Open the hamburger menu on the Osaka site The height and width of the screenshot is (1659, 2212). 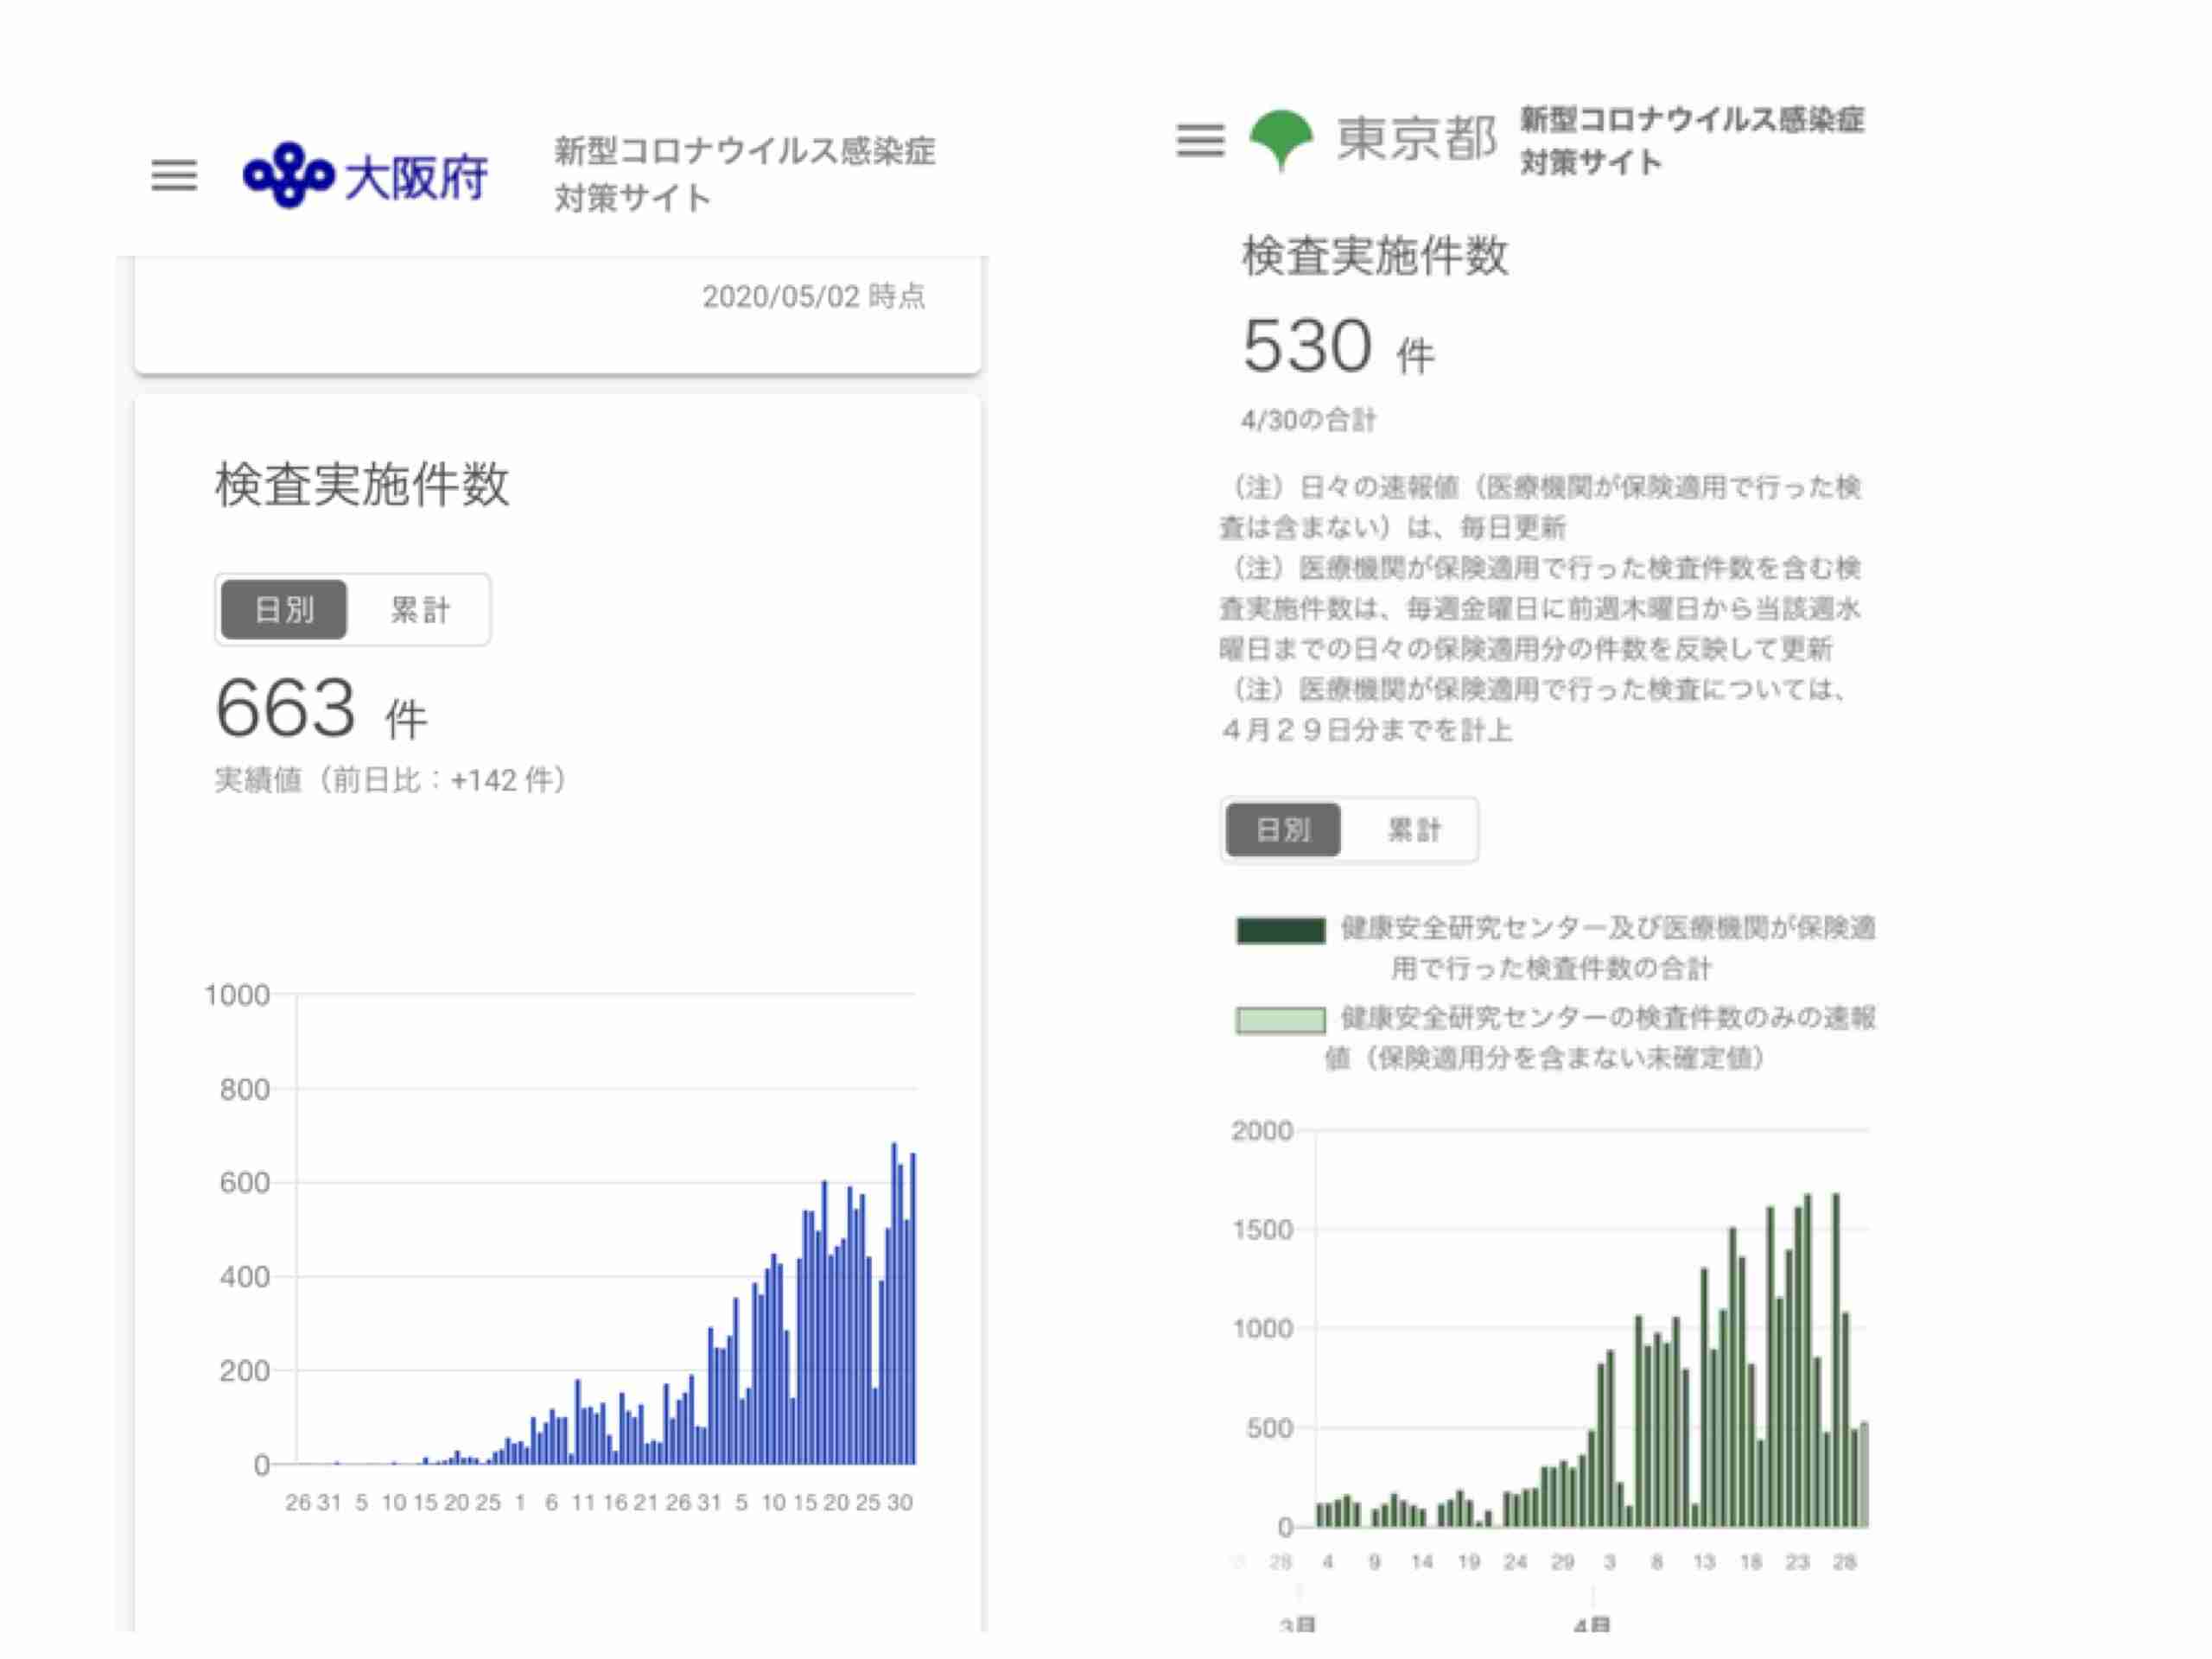(174, 176)
